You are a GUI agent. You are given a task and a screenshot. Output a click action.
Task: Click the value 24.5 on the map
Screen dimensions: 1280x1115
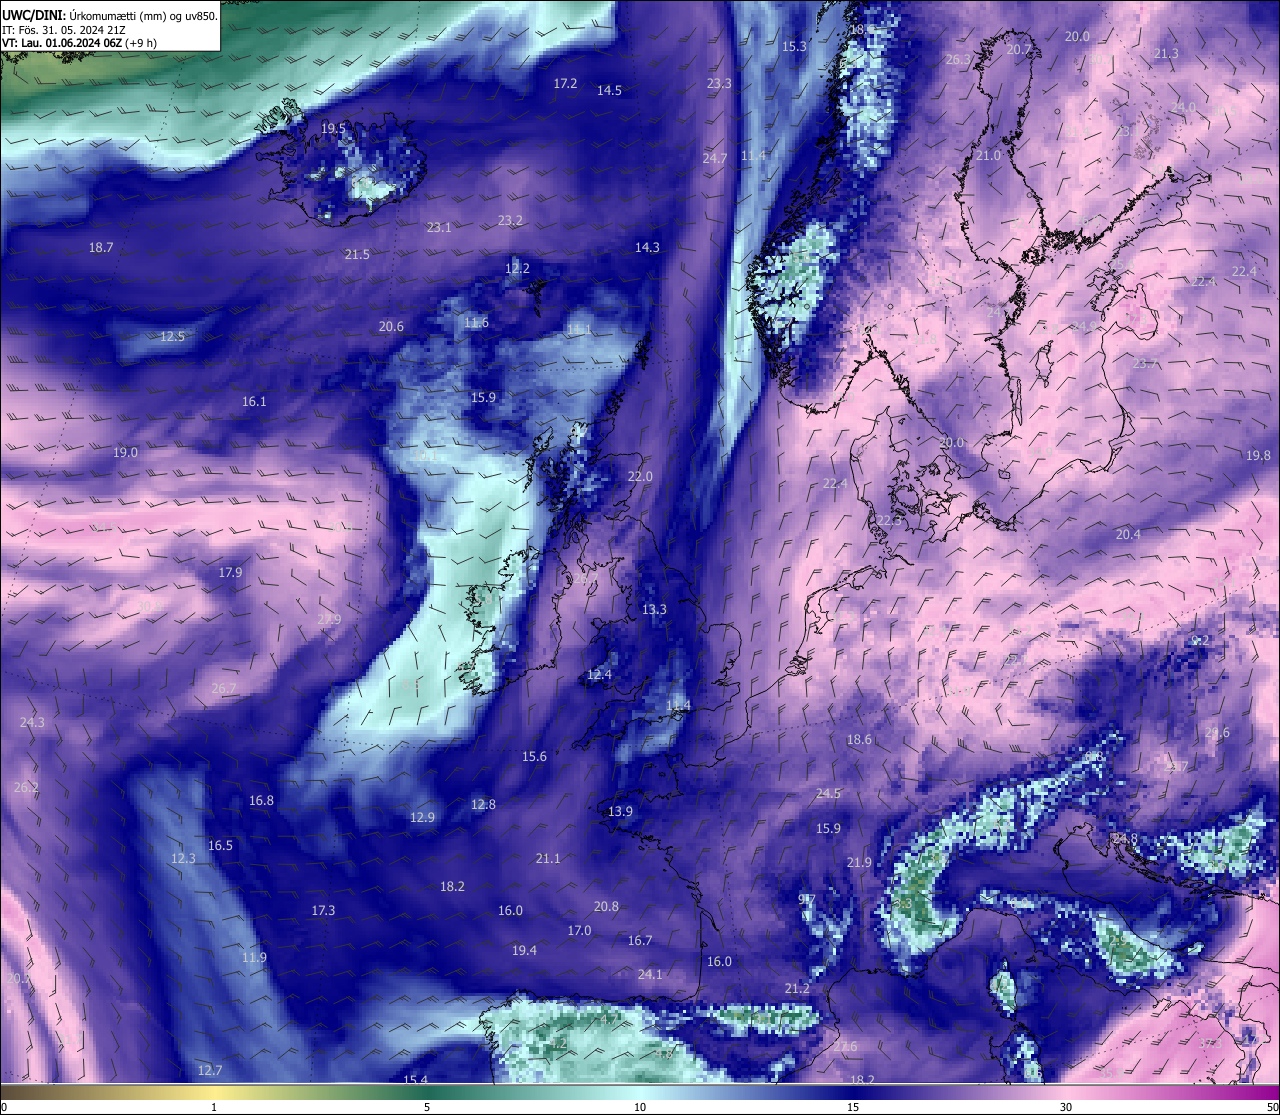tap(828, 794)
